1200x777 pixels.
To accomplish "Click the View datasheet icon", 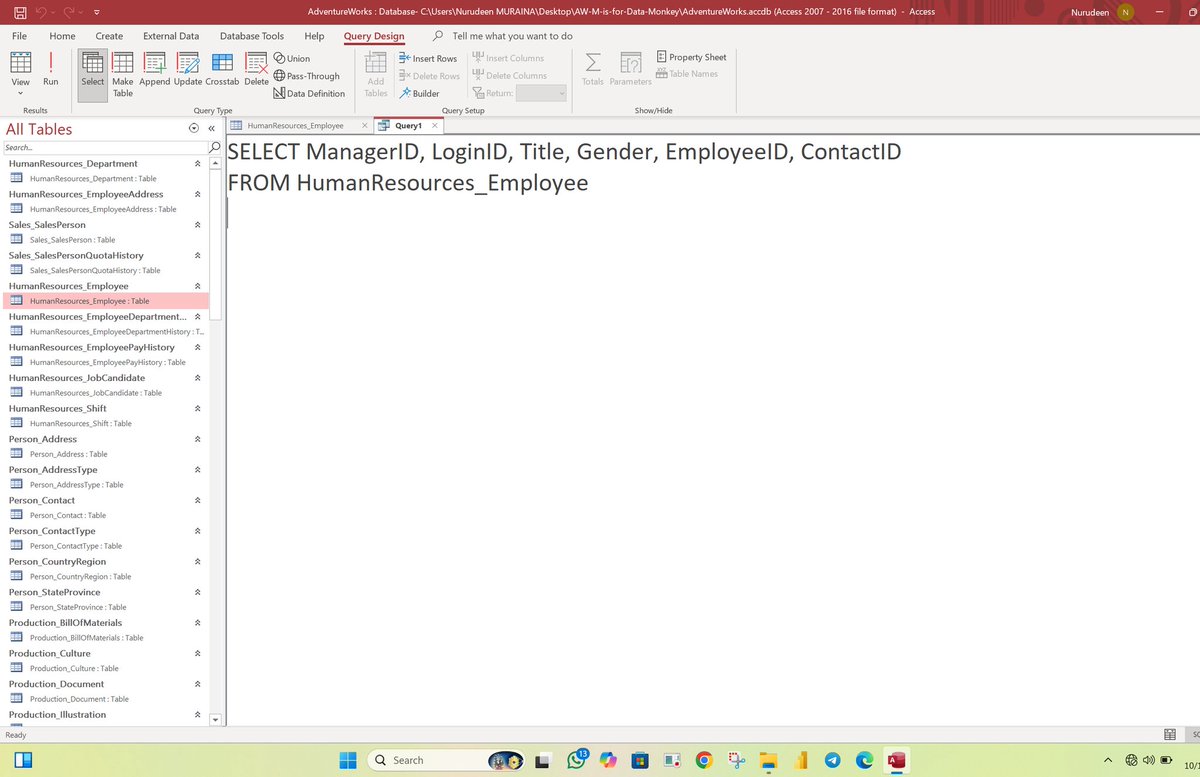I will tap(20, 62).
